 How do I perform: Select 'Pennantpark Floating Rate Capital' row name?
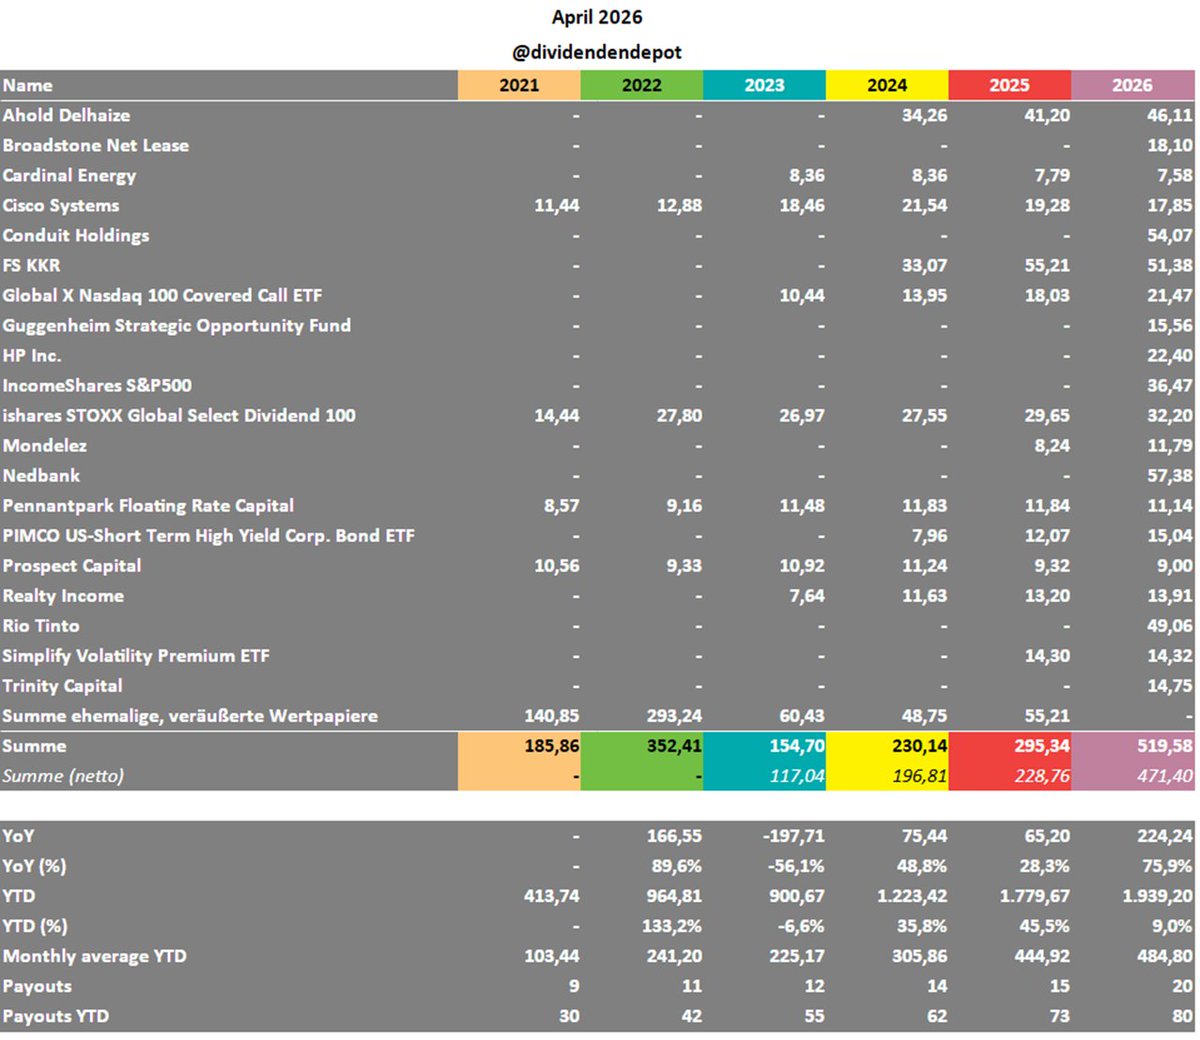(148, 505)
